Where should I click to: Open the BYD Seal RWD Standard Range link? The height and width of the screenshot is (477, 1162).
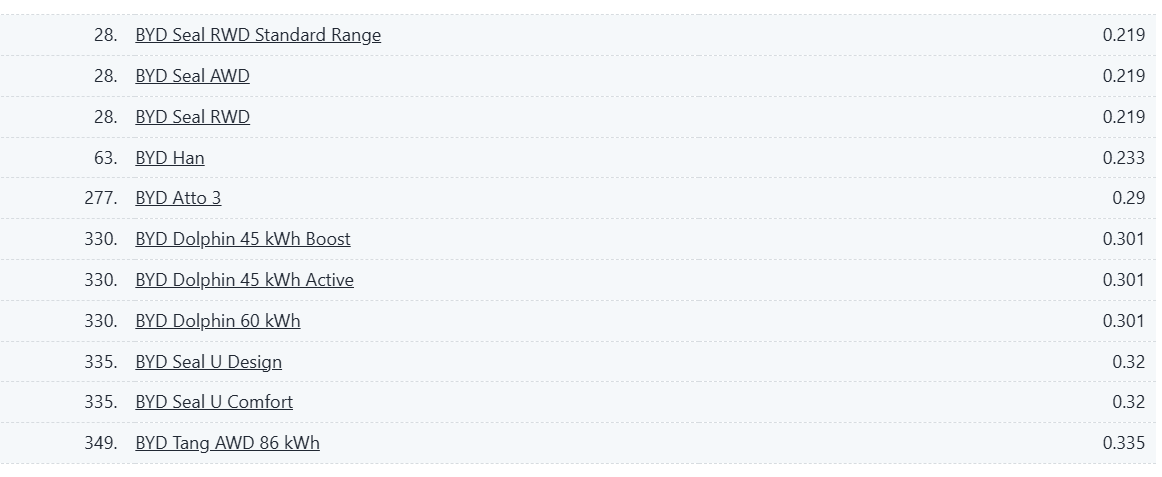(258, 35)
